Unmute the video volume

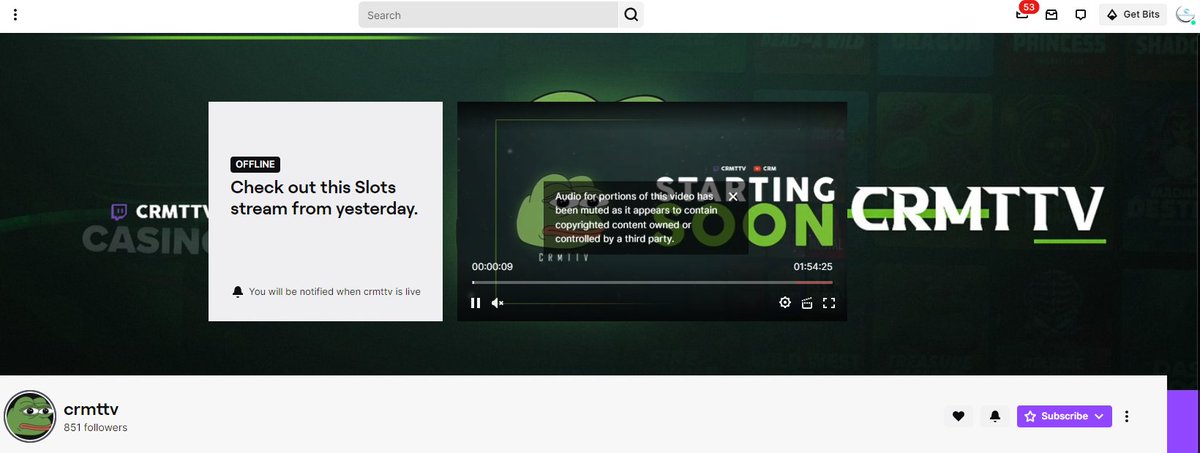tap(498, 303)
